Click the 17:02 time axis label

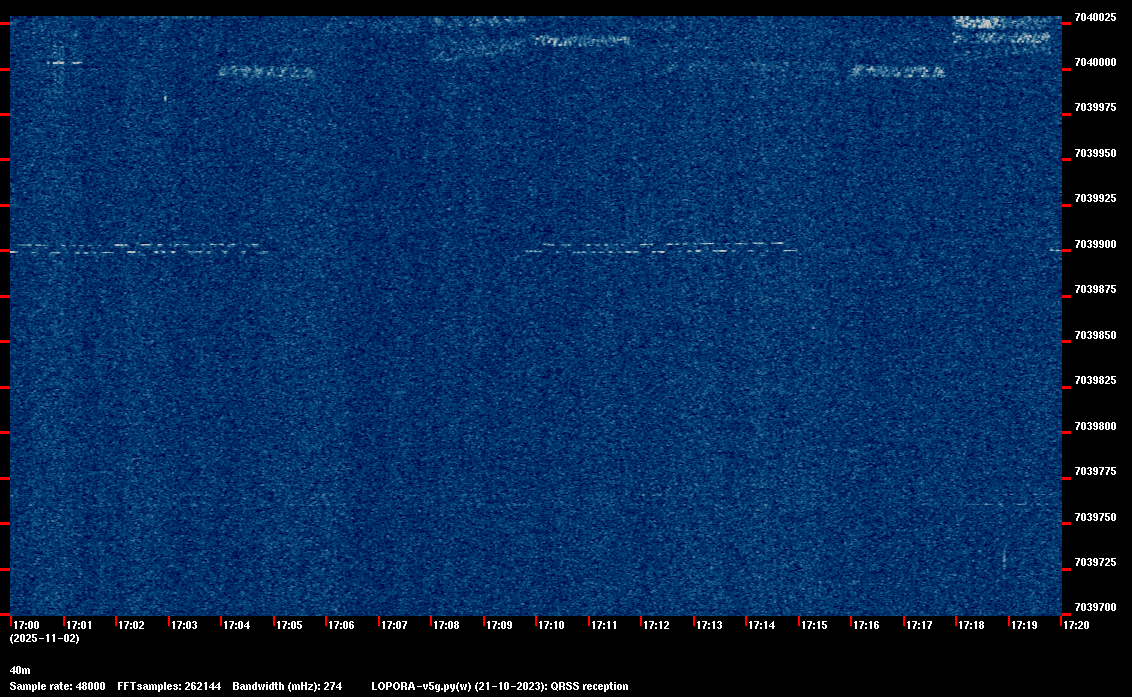[131, 625]
